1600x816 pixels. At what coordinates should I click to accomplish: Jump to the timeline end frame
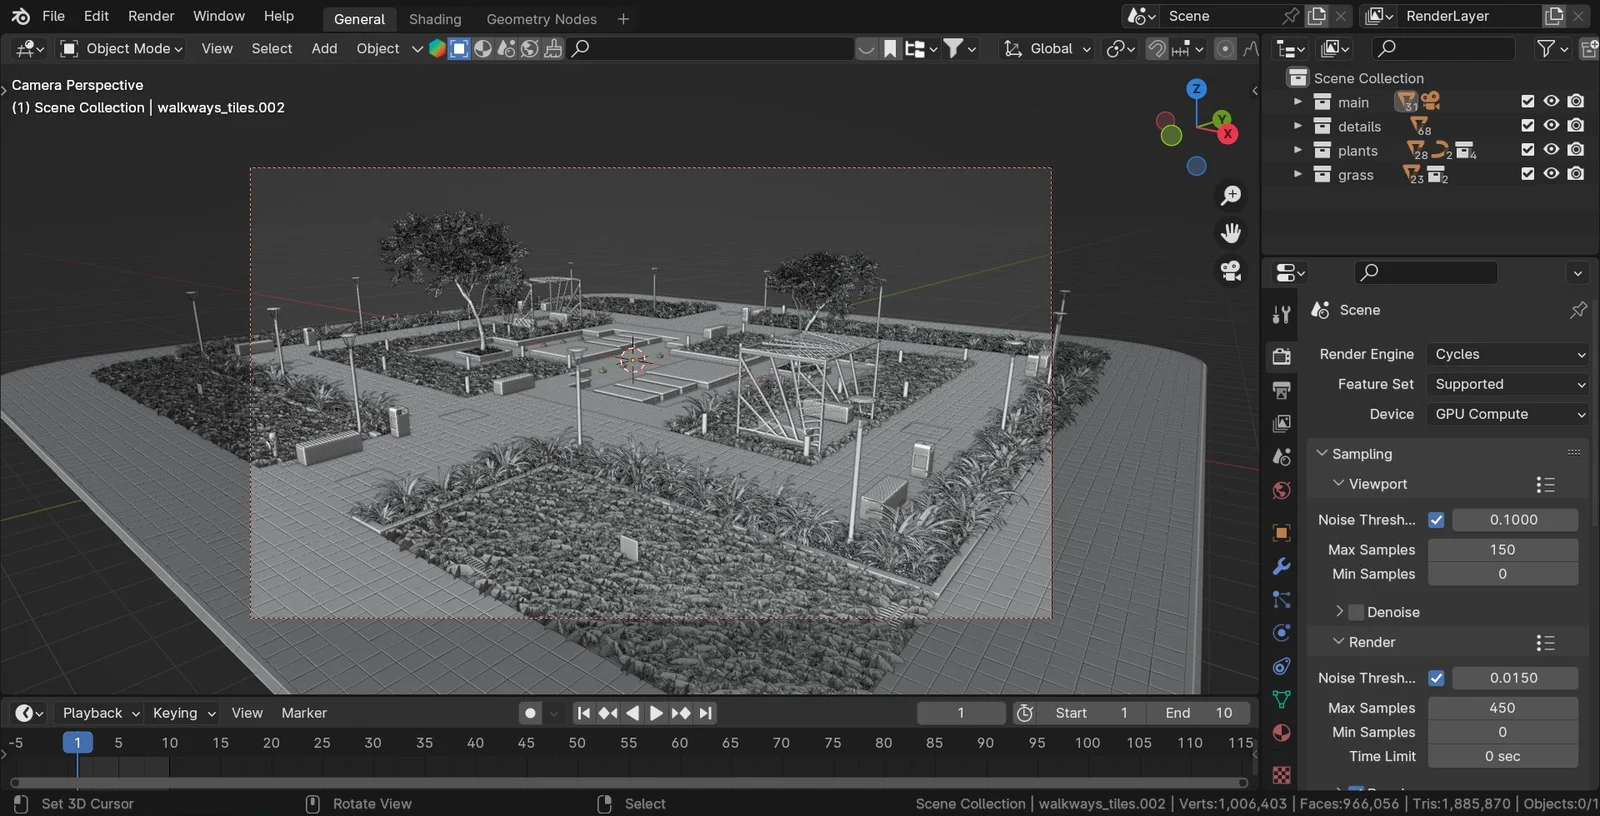point(706,713)
